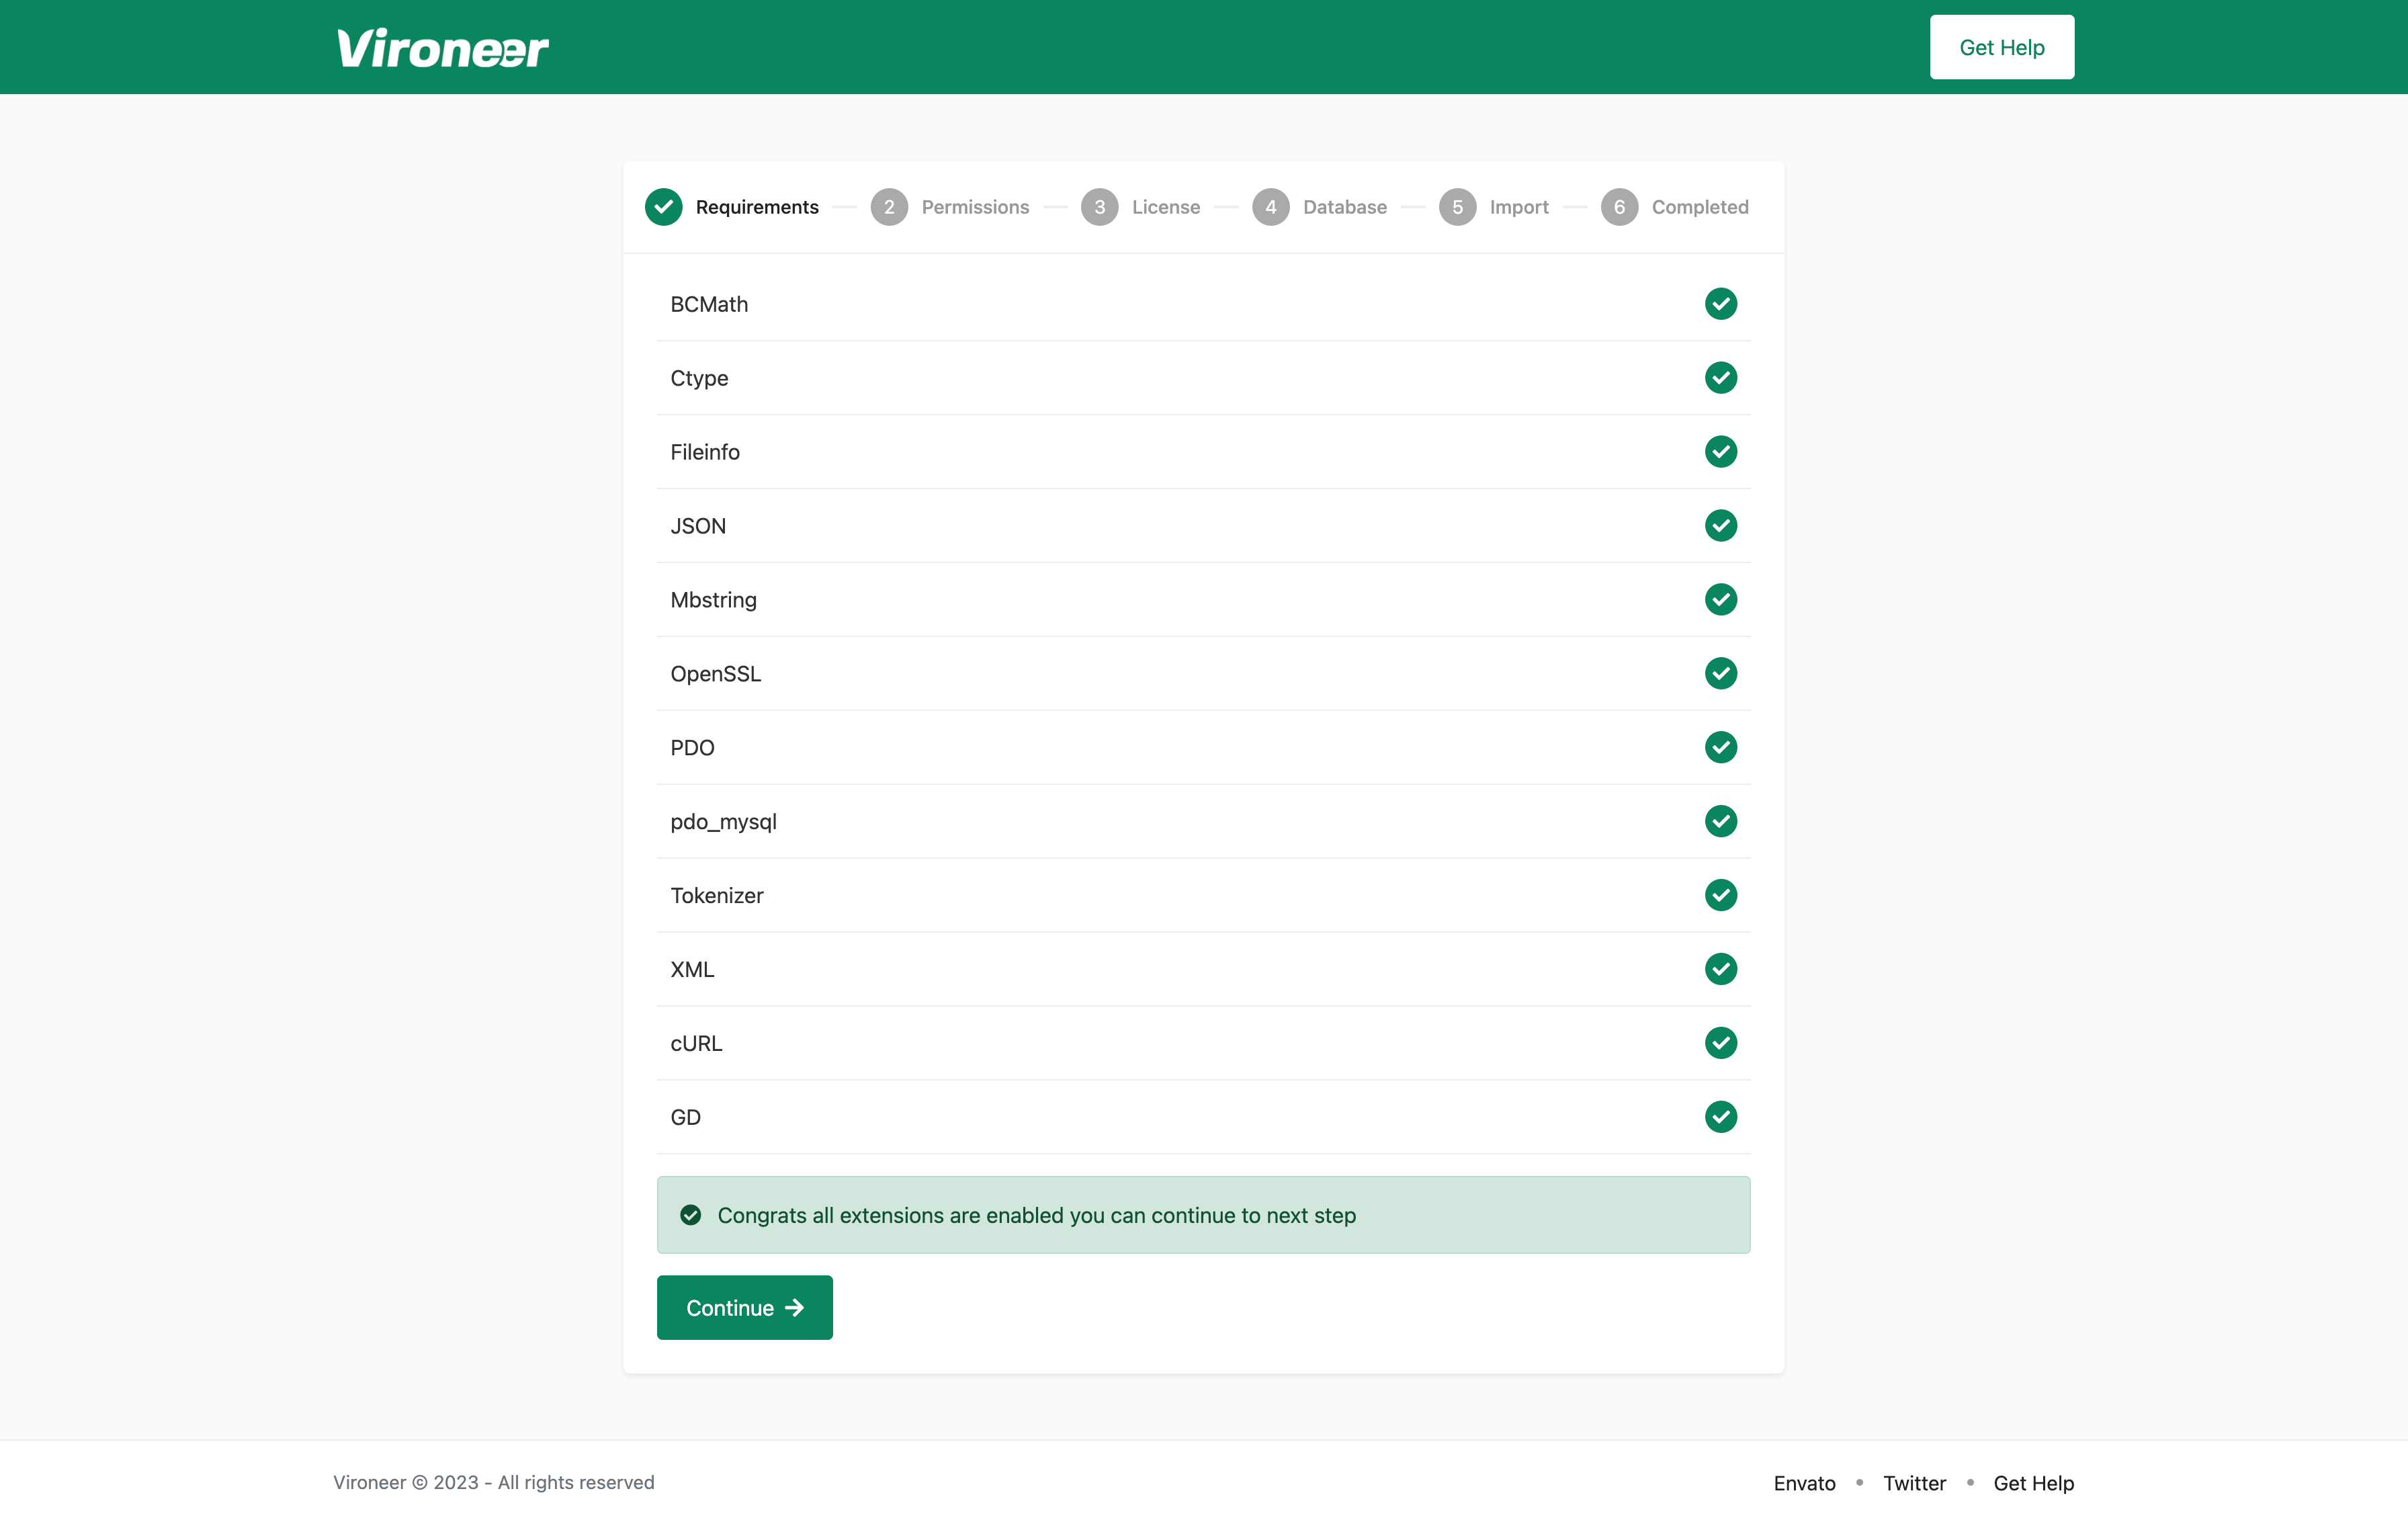Screen dimensions: 2408x1524
Task: Click the Vironeer logo in header
Action: [x=442, y=48]
